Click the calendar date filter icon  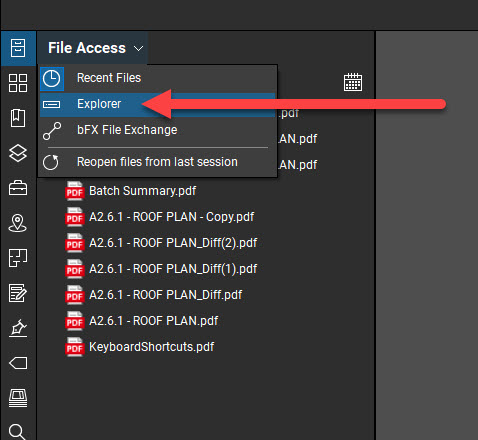tap(353, 82)
